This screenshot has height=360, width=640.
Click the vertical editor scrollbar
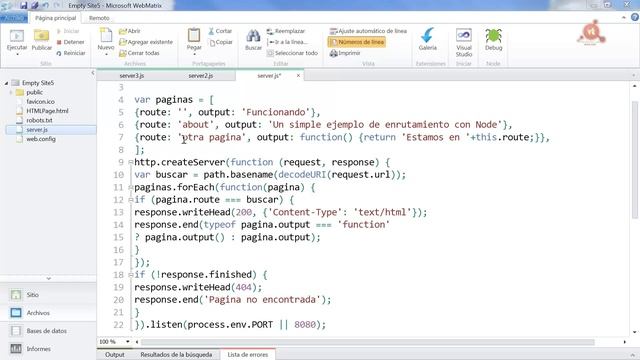point(635,159)
